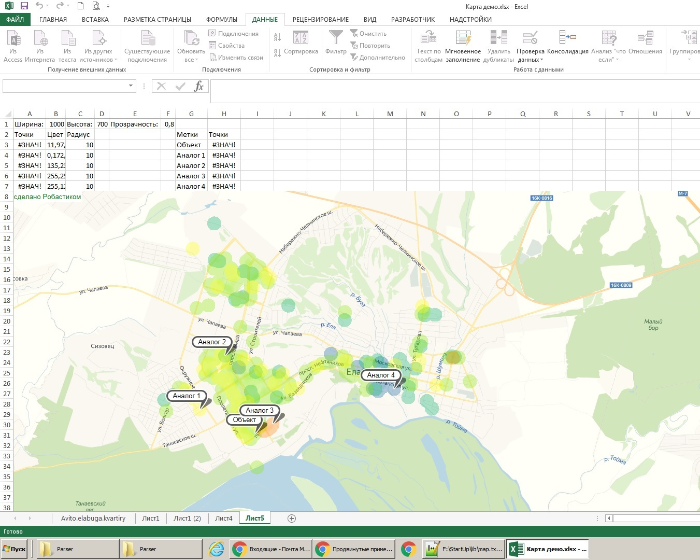Import data from the Internet
This screenshot has height=560, width=700.
coord(40,46)
